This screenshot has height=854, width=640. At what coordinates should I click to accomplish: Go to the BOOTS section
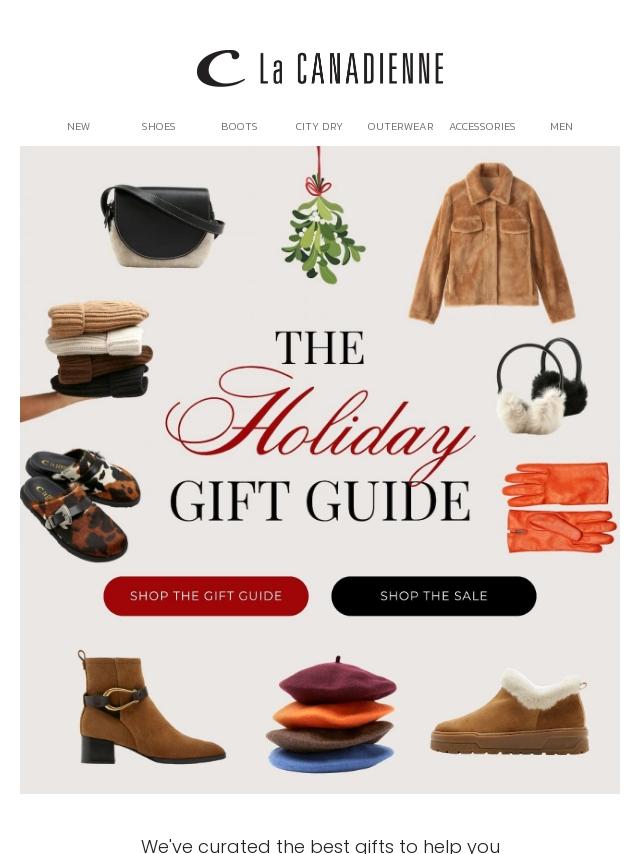click(239, 126)
